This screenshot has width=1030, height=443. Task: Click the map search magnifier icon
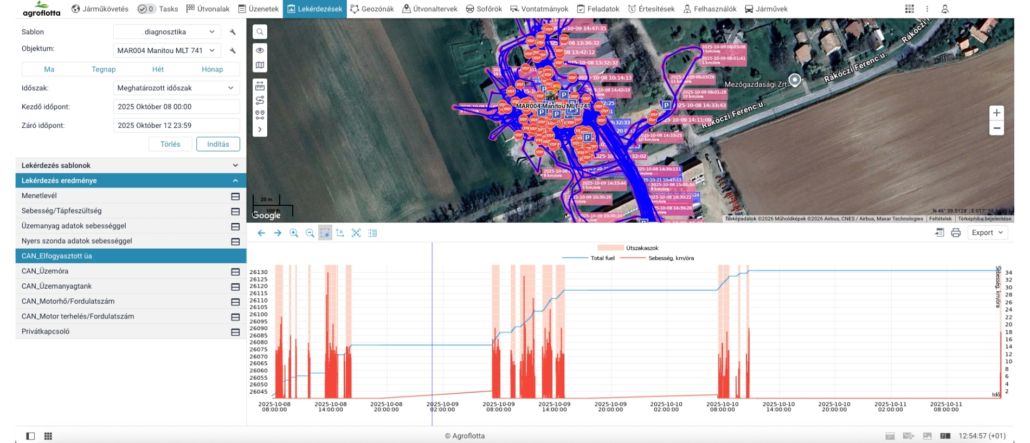(260, 32)
